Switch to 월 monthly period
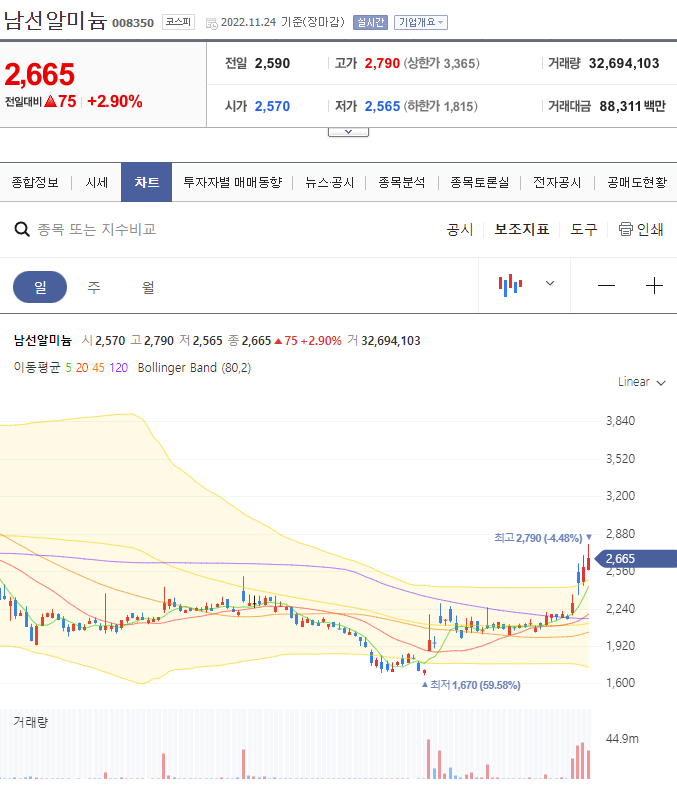Viewport: 677px width, 789px height. tap(148, 287)
